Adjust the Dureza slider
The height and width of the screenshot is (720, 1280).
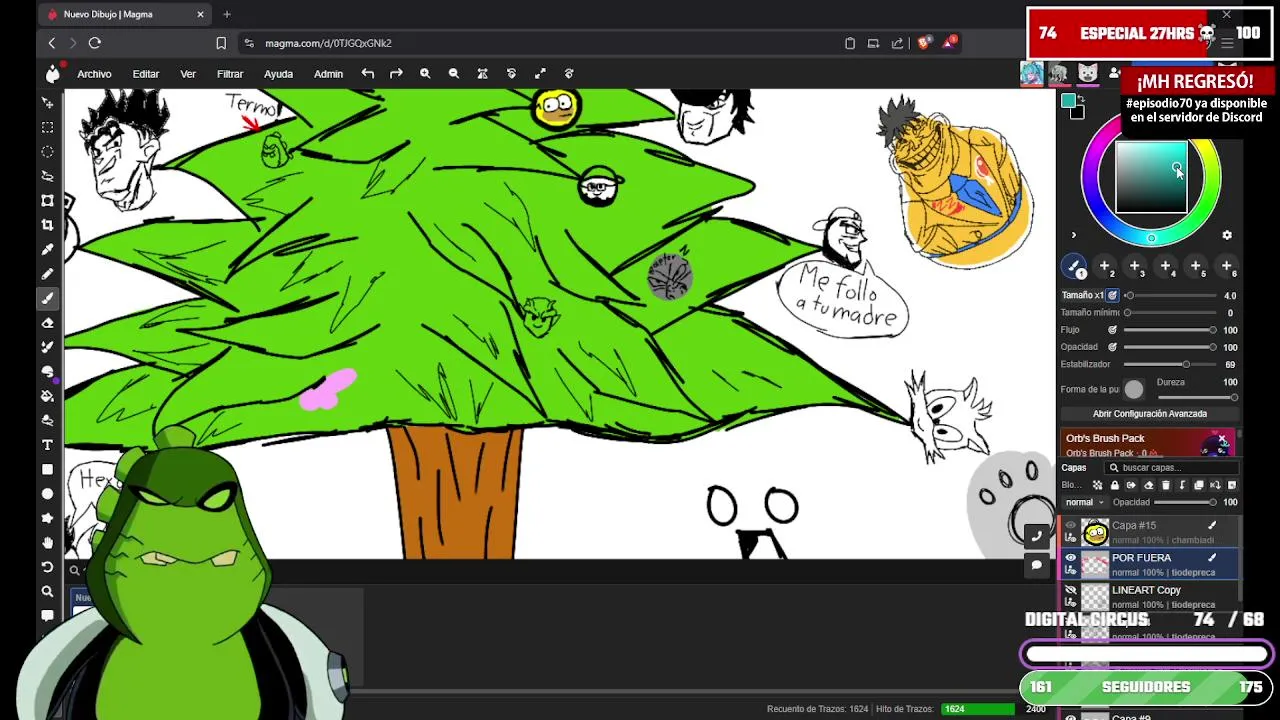tap(1198, 397)
